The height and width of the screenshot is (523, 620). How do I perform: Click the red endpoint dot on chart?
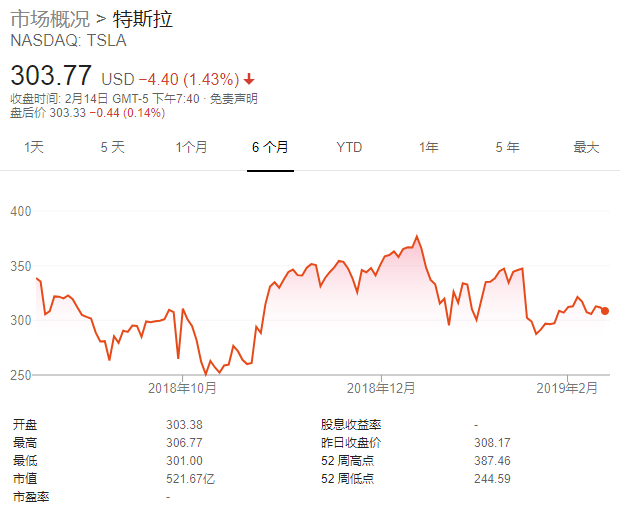point(605,311)
